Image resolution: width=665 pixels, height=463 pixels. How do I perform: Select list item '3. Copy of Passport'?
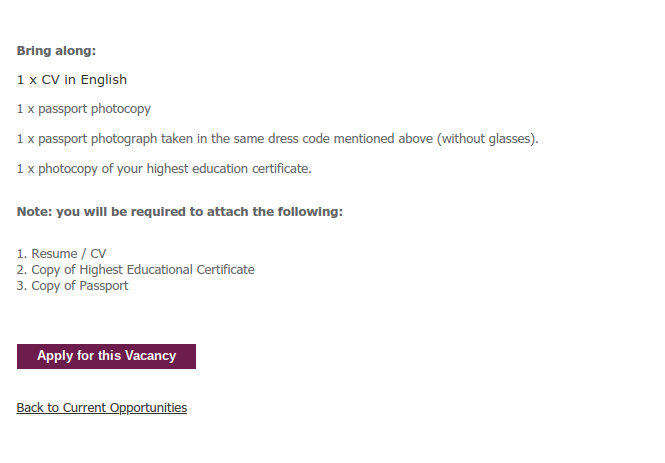coord(73,286)
